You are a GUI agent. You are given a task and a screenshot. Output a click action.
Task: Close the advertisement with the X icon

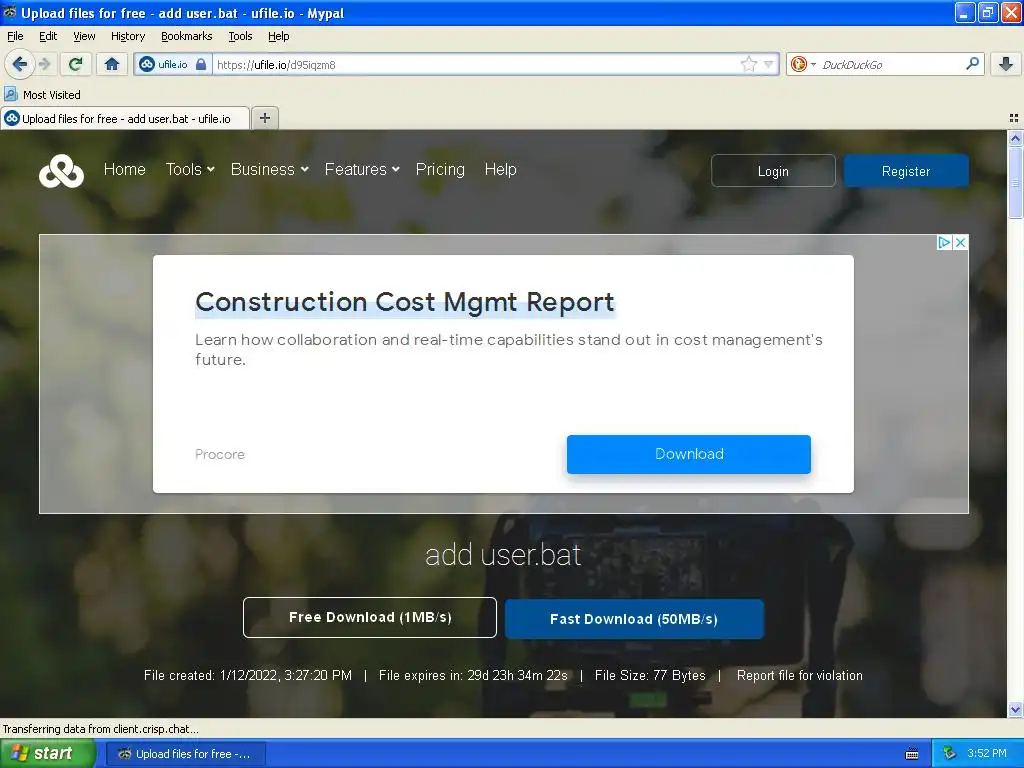tap(960, 242)
